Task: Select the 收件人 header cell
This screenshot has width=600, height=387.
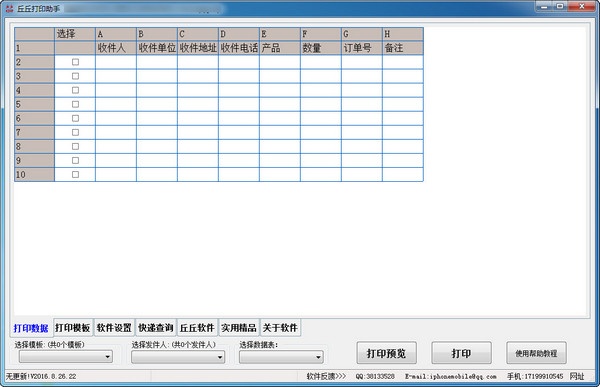Action: pos(116,48)
